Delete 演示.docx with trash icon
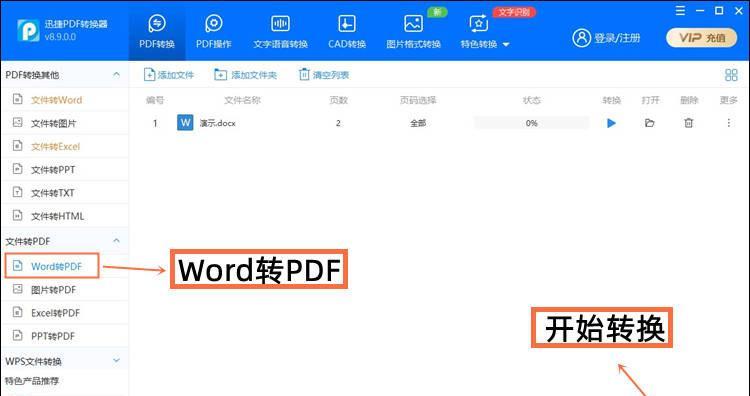This screenshot has height=396, width=750. click(688, 123)
